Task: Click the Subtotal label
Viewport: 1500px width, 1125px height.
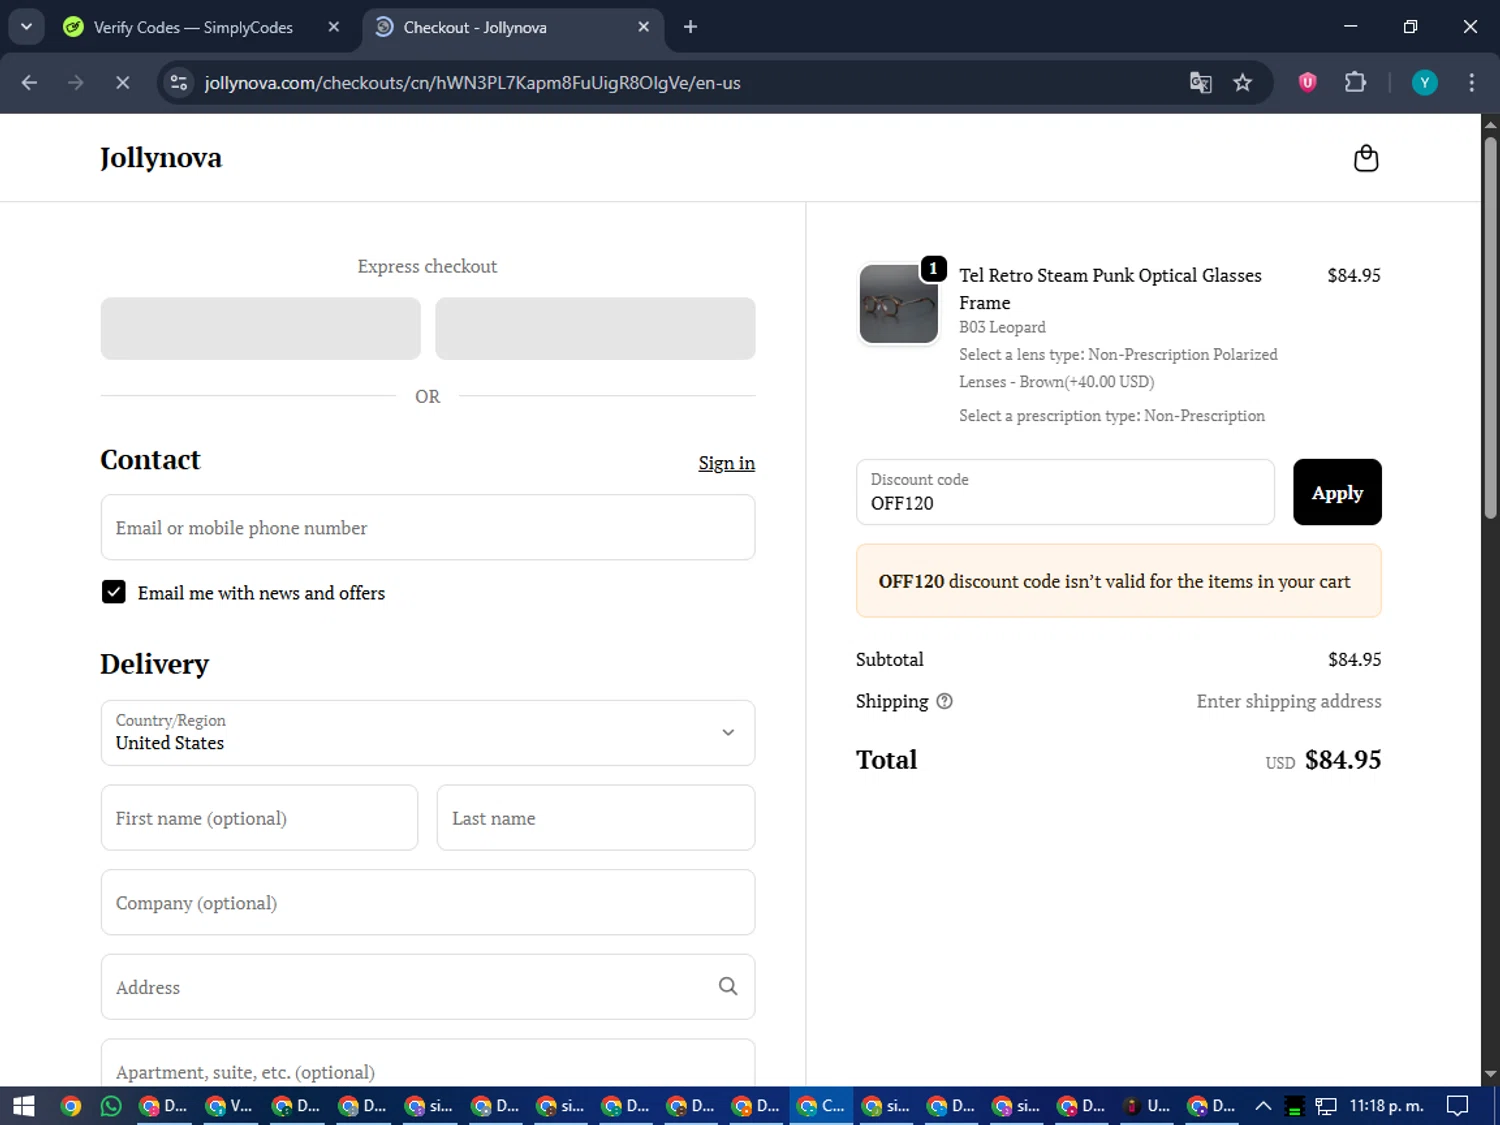Action: (889, 659)
